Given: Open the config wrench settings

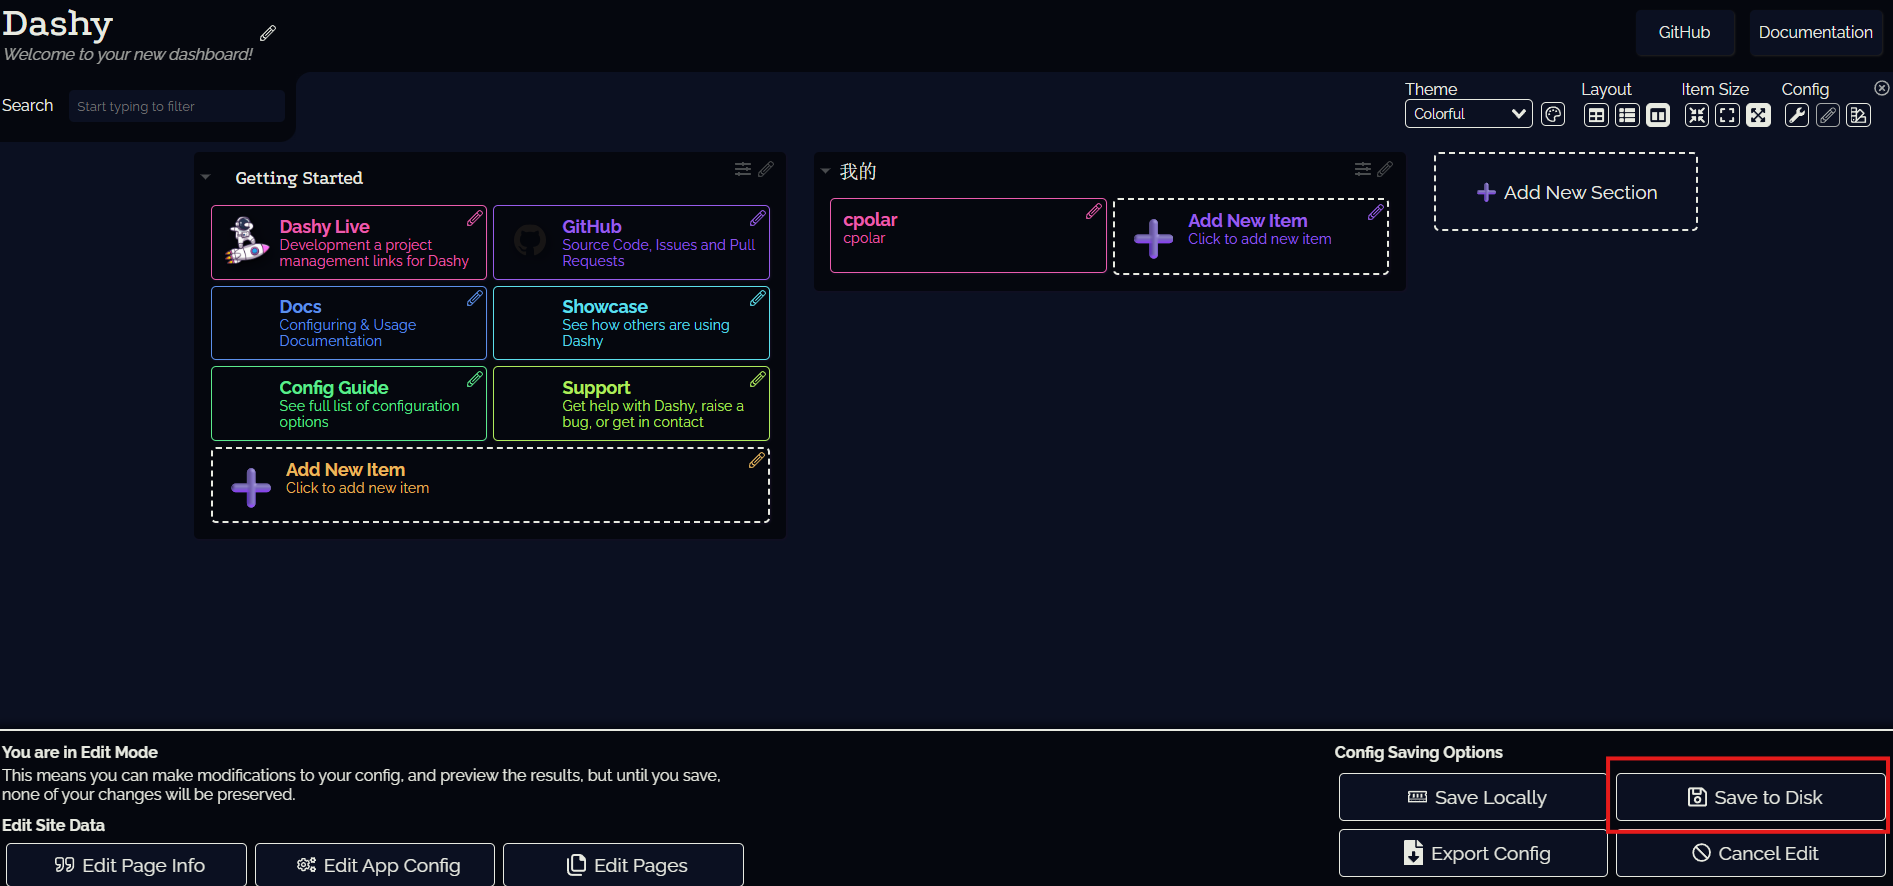Looking at the screenshot, I should click(x=1797, y=115).
